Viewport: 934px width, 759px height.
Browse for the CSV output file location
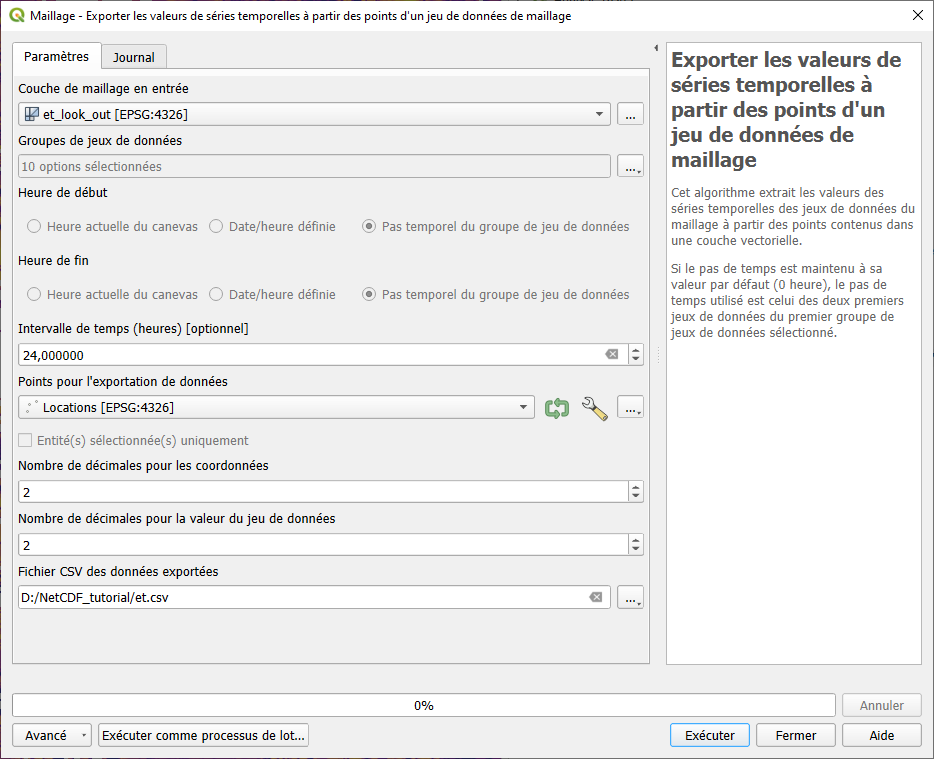pyautogui.click(x=630, y=598)
